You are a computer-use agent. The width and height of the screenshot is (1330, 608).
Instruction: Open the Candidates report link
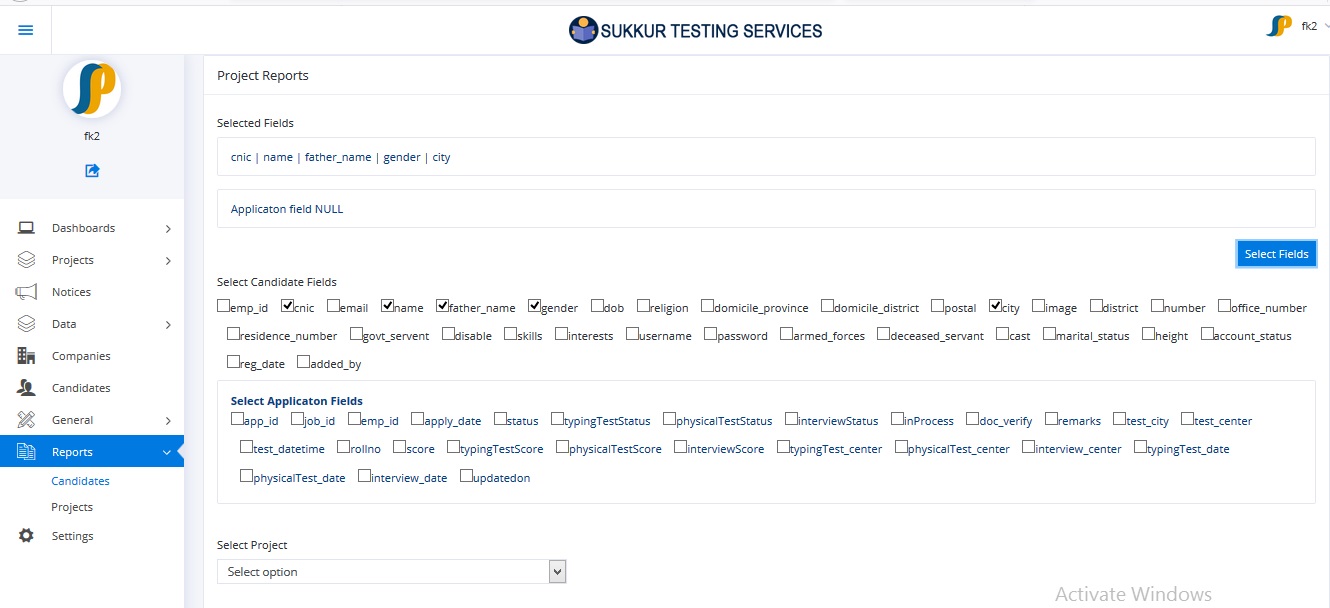[x=81, y=481]
